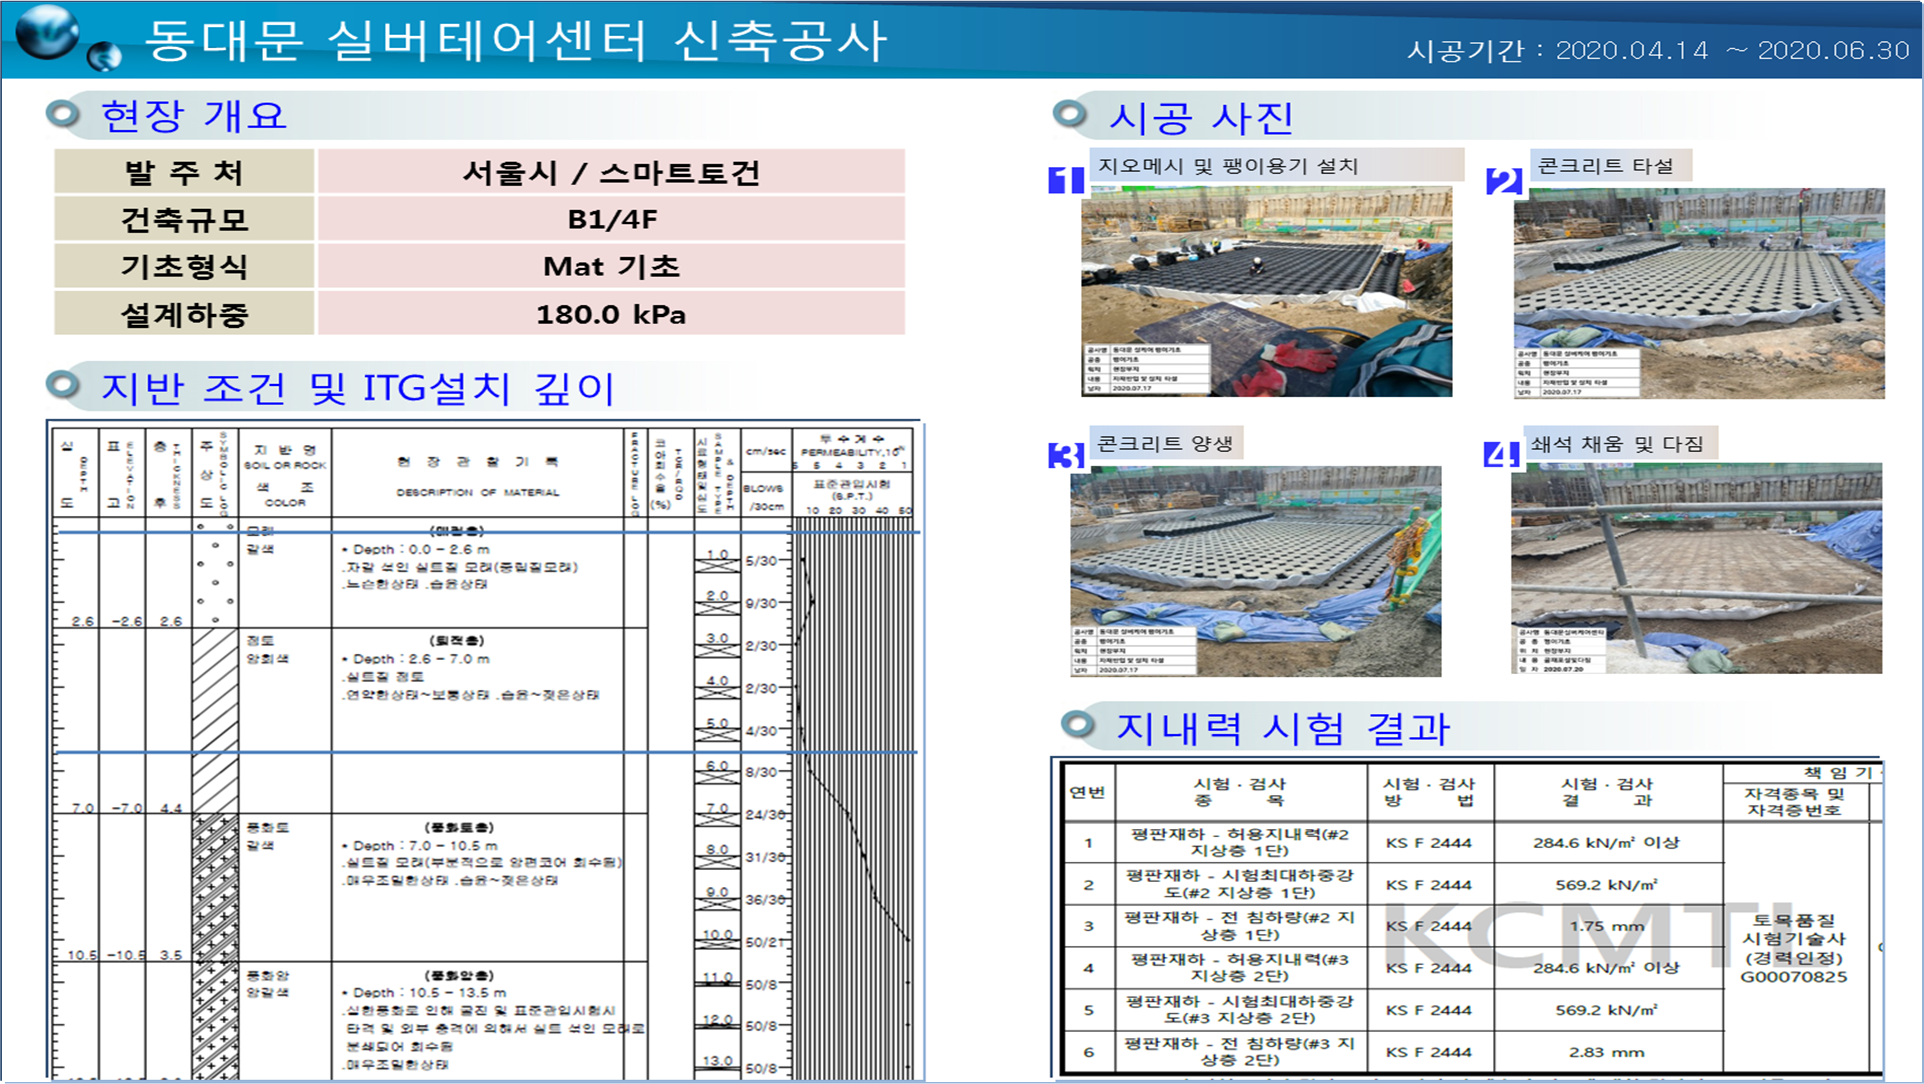Screen dimensions: 1924x1084
Task: Select the 기초형식 label cell
Action: [184, 266]
